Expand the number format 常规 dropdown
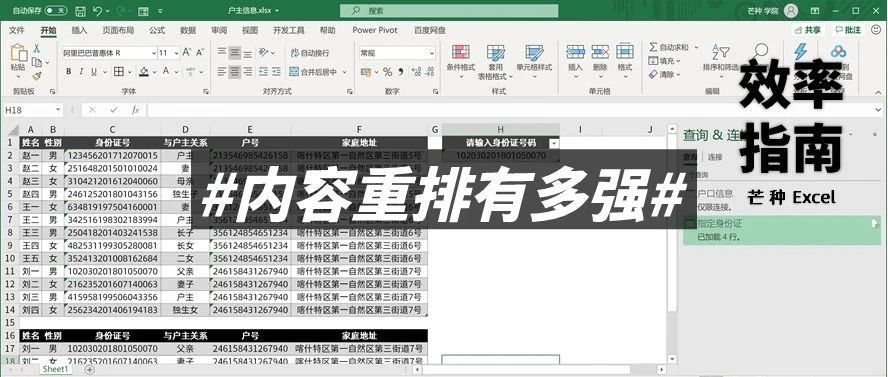888x377 pixels. (432, 53)
